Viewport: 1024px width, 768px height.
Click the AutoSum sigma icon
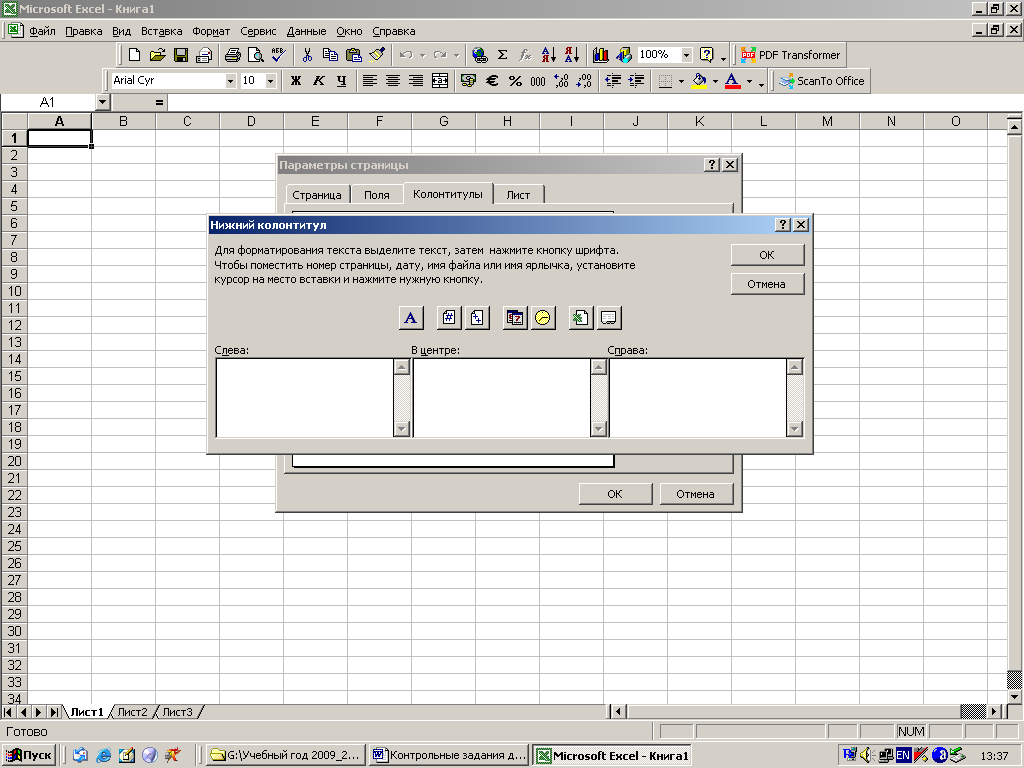(x=502, y=55)
